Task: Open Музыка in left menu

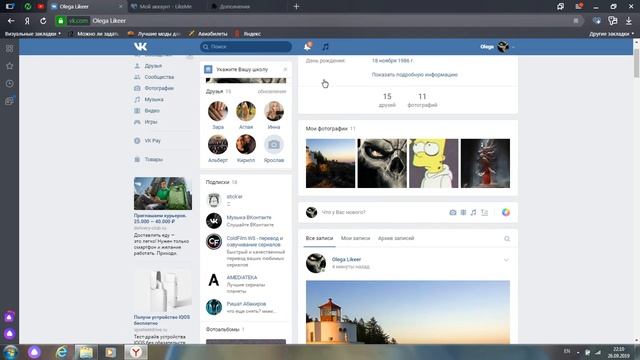Action: [154, 100]
